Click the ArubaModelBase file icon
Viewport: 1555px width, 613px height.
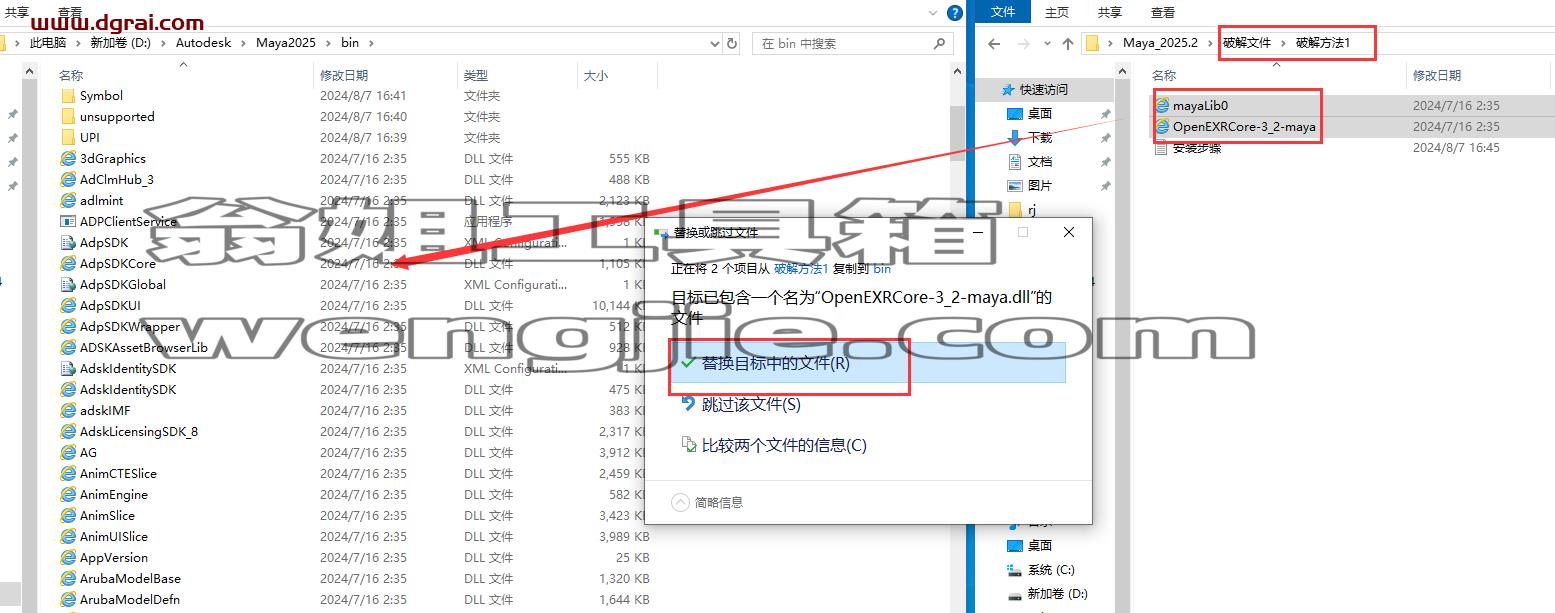pos(68,578)
